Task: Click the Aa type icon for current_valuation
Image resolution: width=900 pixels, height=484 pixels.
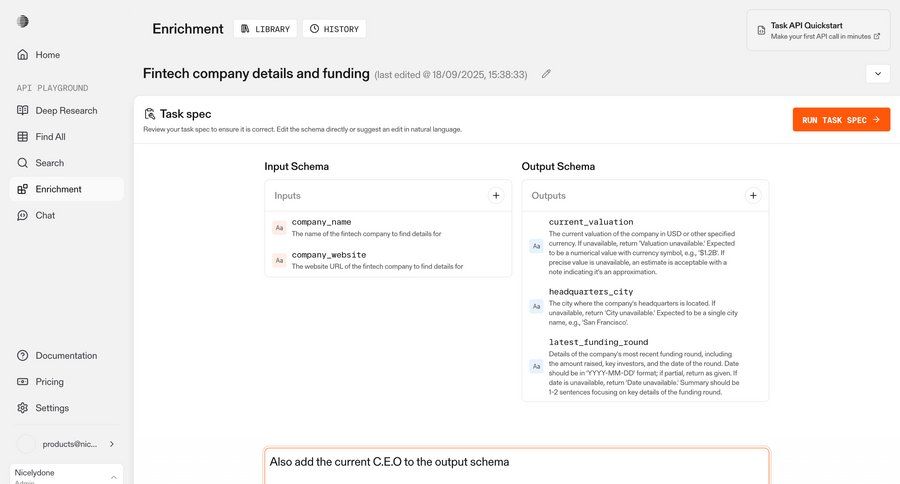Action: coord(536,246)
